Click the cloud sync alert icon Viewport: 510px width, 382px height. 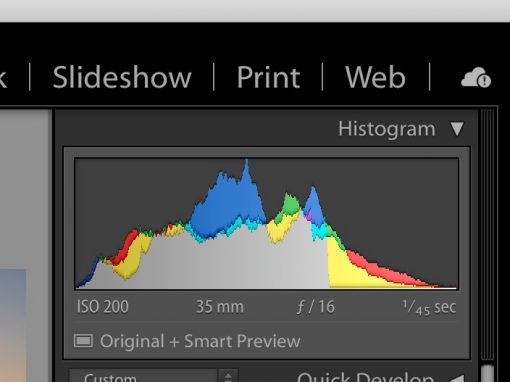(476, 77)
